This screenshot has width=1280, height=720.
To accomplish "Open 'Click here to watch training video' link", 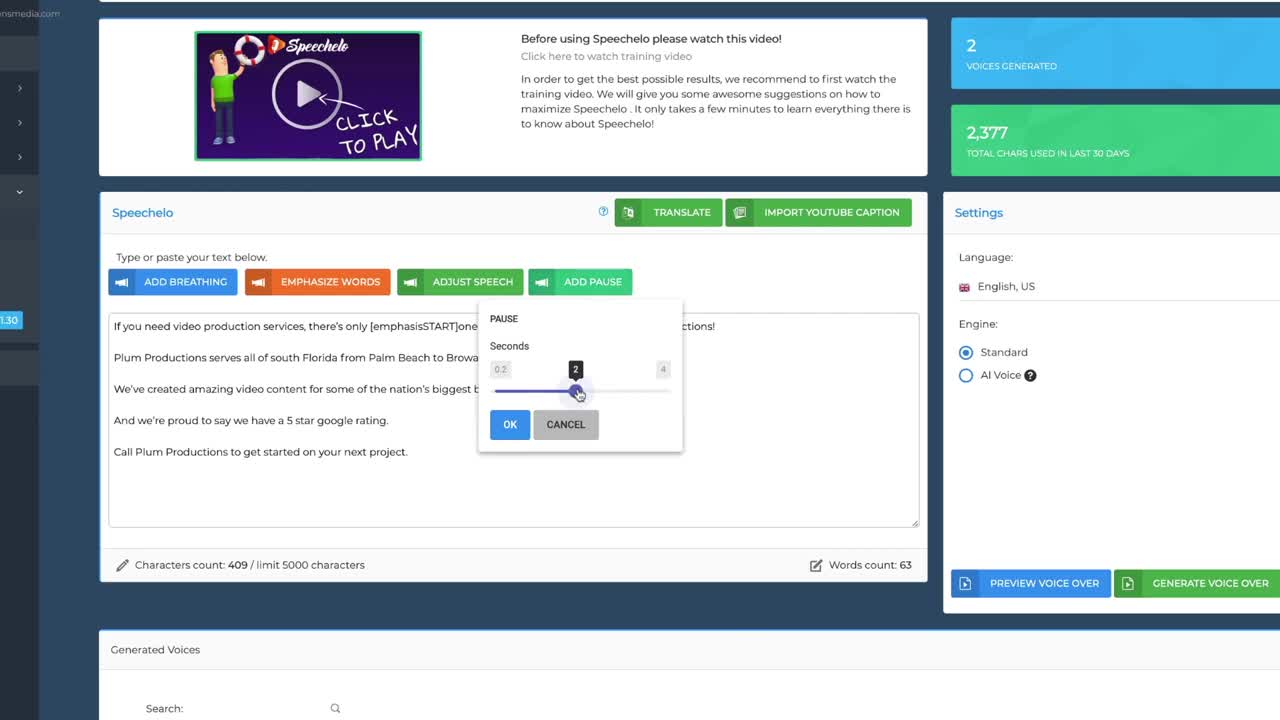I will pos(606,56).
